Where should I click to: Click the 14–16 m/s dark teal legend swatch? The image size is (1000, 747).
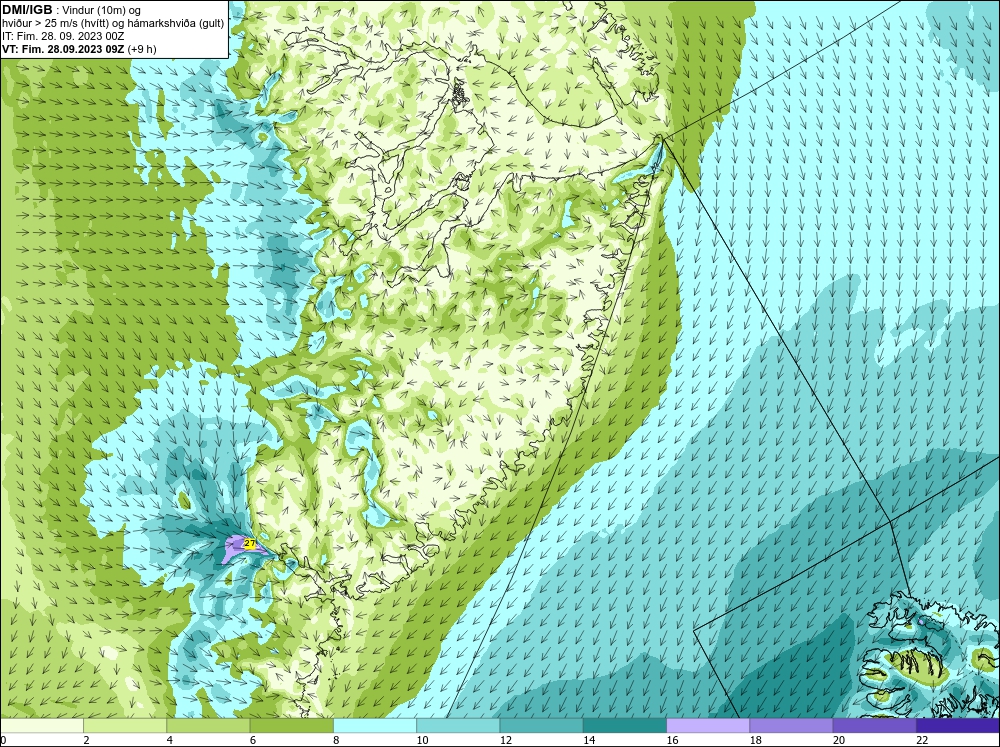624,726
